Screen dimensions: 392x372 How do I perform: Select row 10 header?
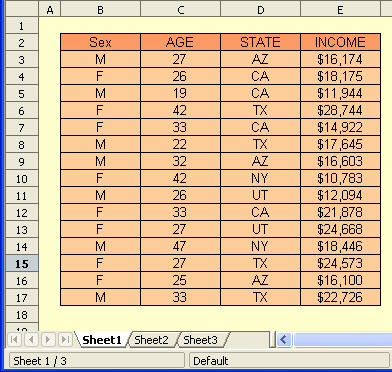point(22,179)
